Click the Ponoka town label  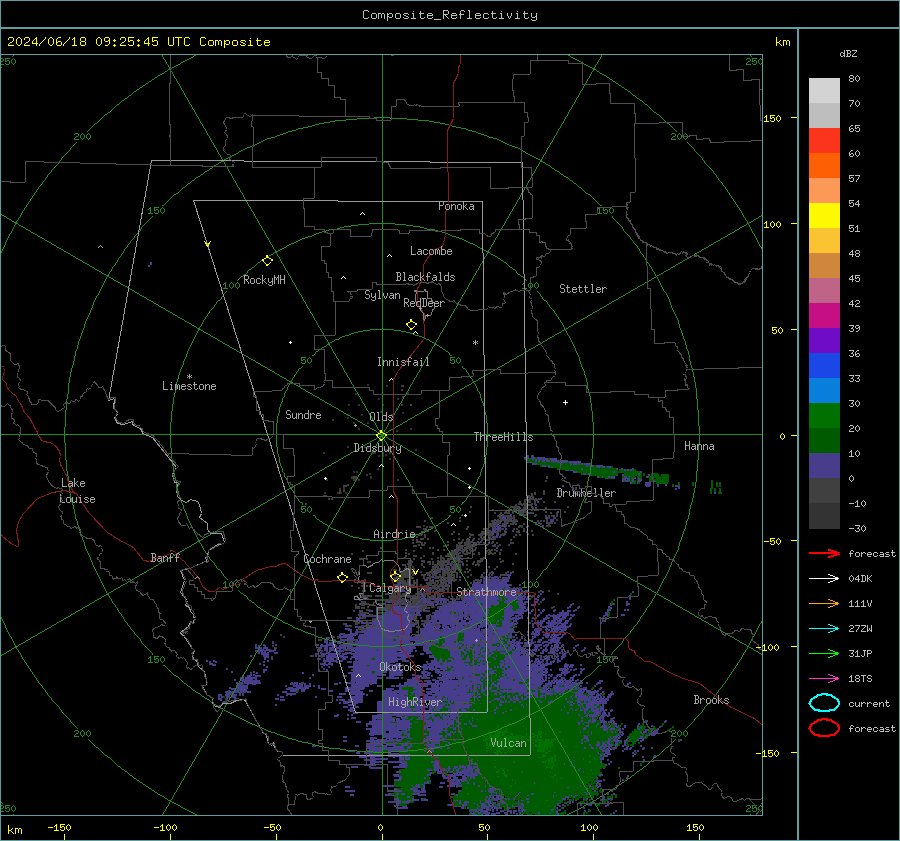pos(456,206)
